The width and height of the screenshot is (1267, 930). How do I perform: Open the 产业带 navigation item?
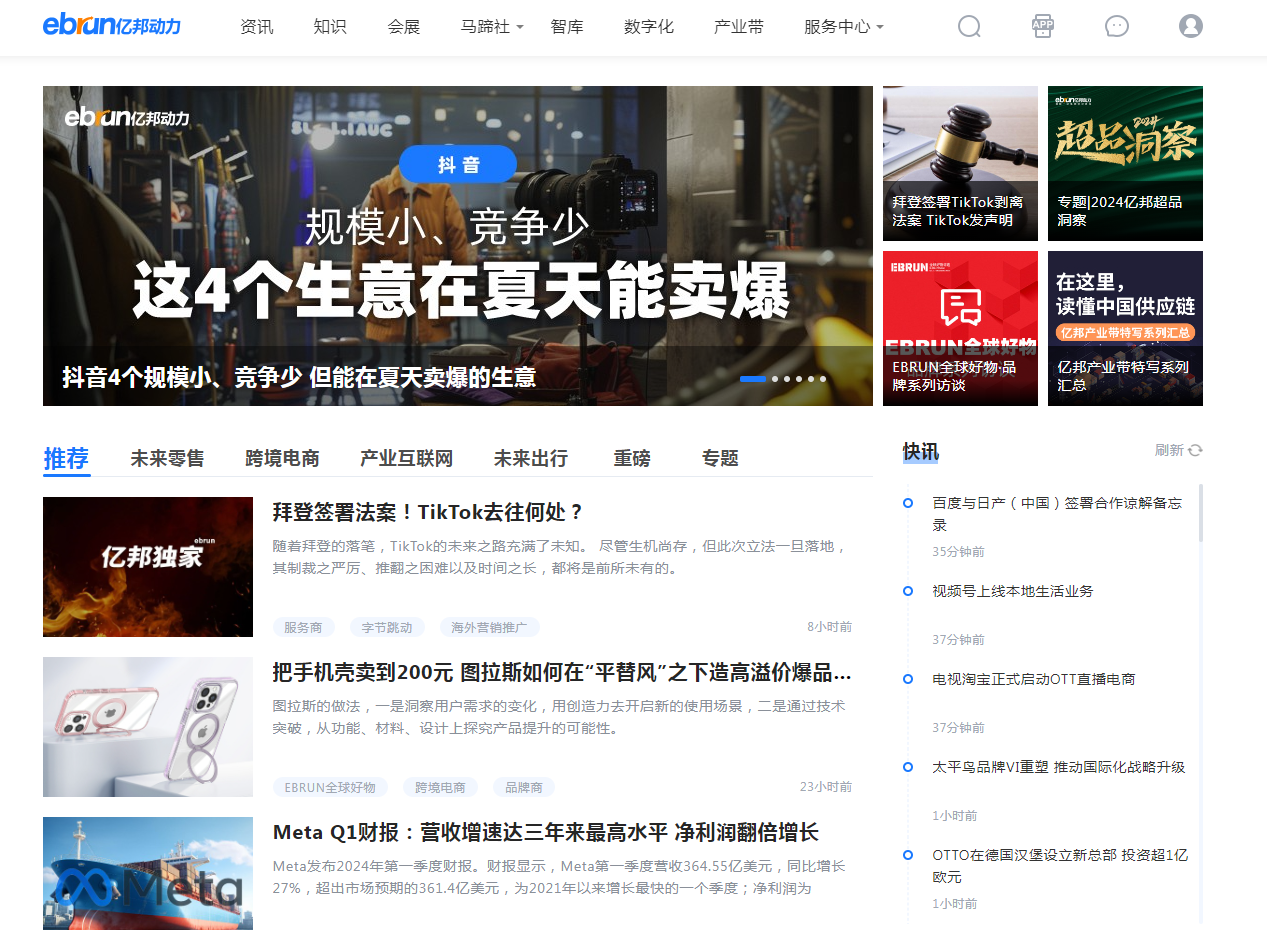[x=739, y=27]
